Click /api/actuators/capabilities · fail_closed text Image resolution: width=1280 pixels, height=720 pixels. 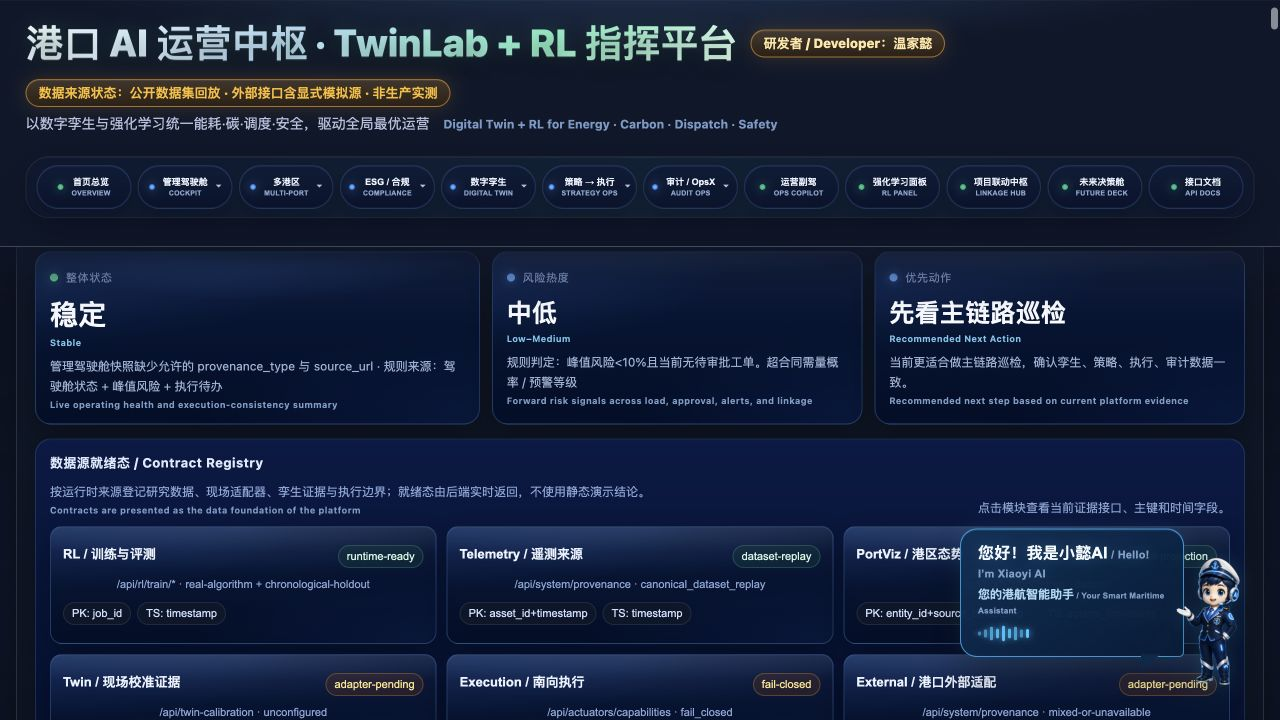coord(640,712)
